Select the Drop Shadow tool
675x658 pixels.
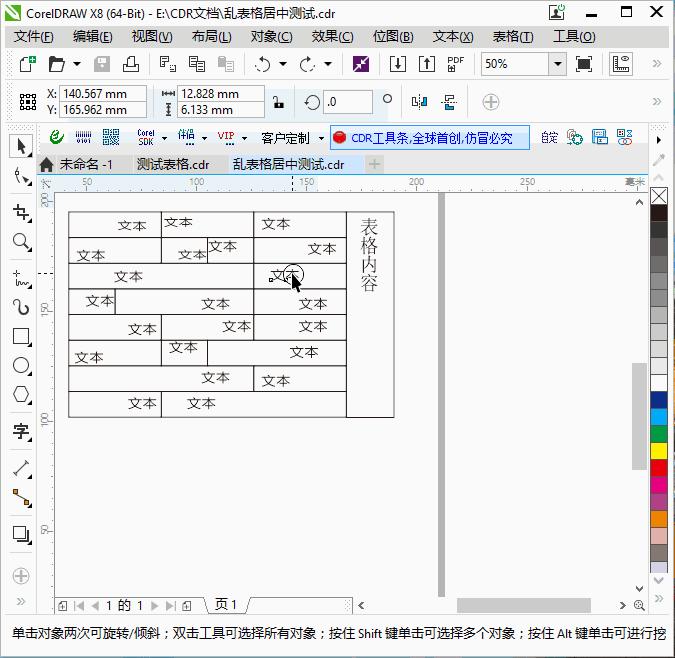click(21, 534)
